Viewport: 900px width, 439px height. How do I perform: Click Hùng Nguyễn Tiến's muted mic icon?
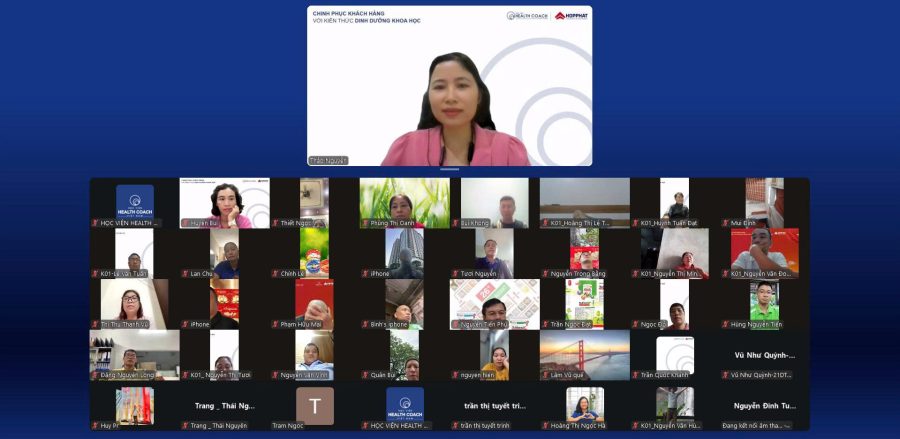pos(726,324)
